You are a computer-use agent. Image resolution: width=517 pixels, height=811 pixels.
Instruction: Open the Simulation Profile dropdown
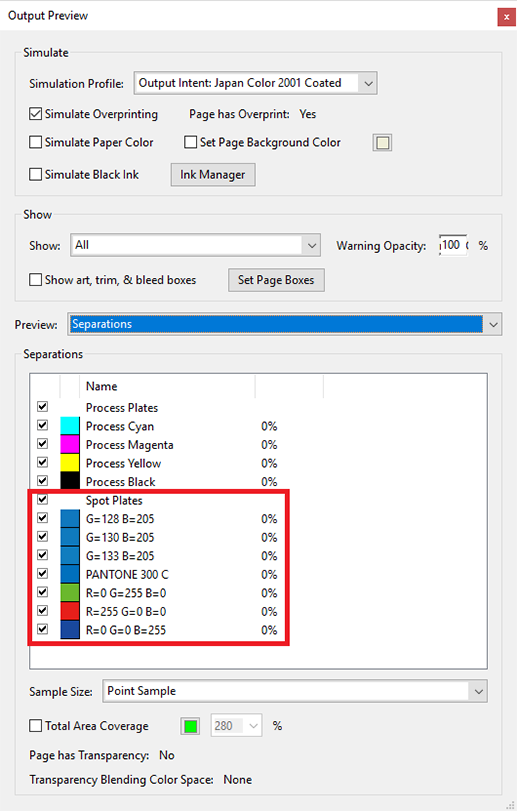255,83
